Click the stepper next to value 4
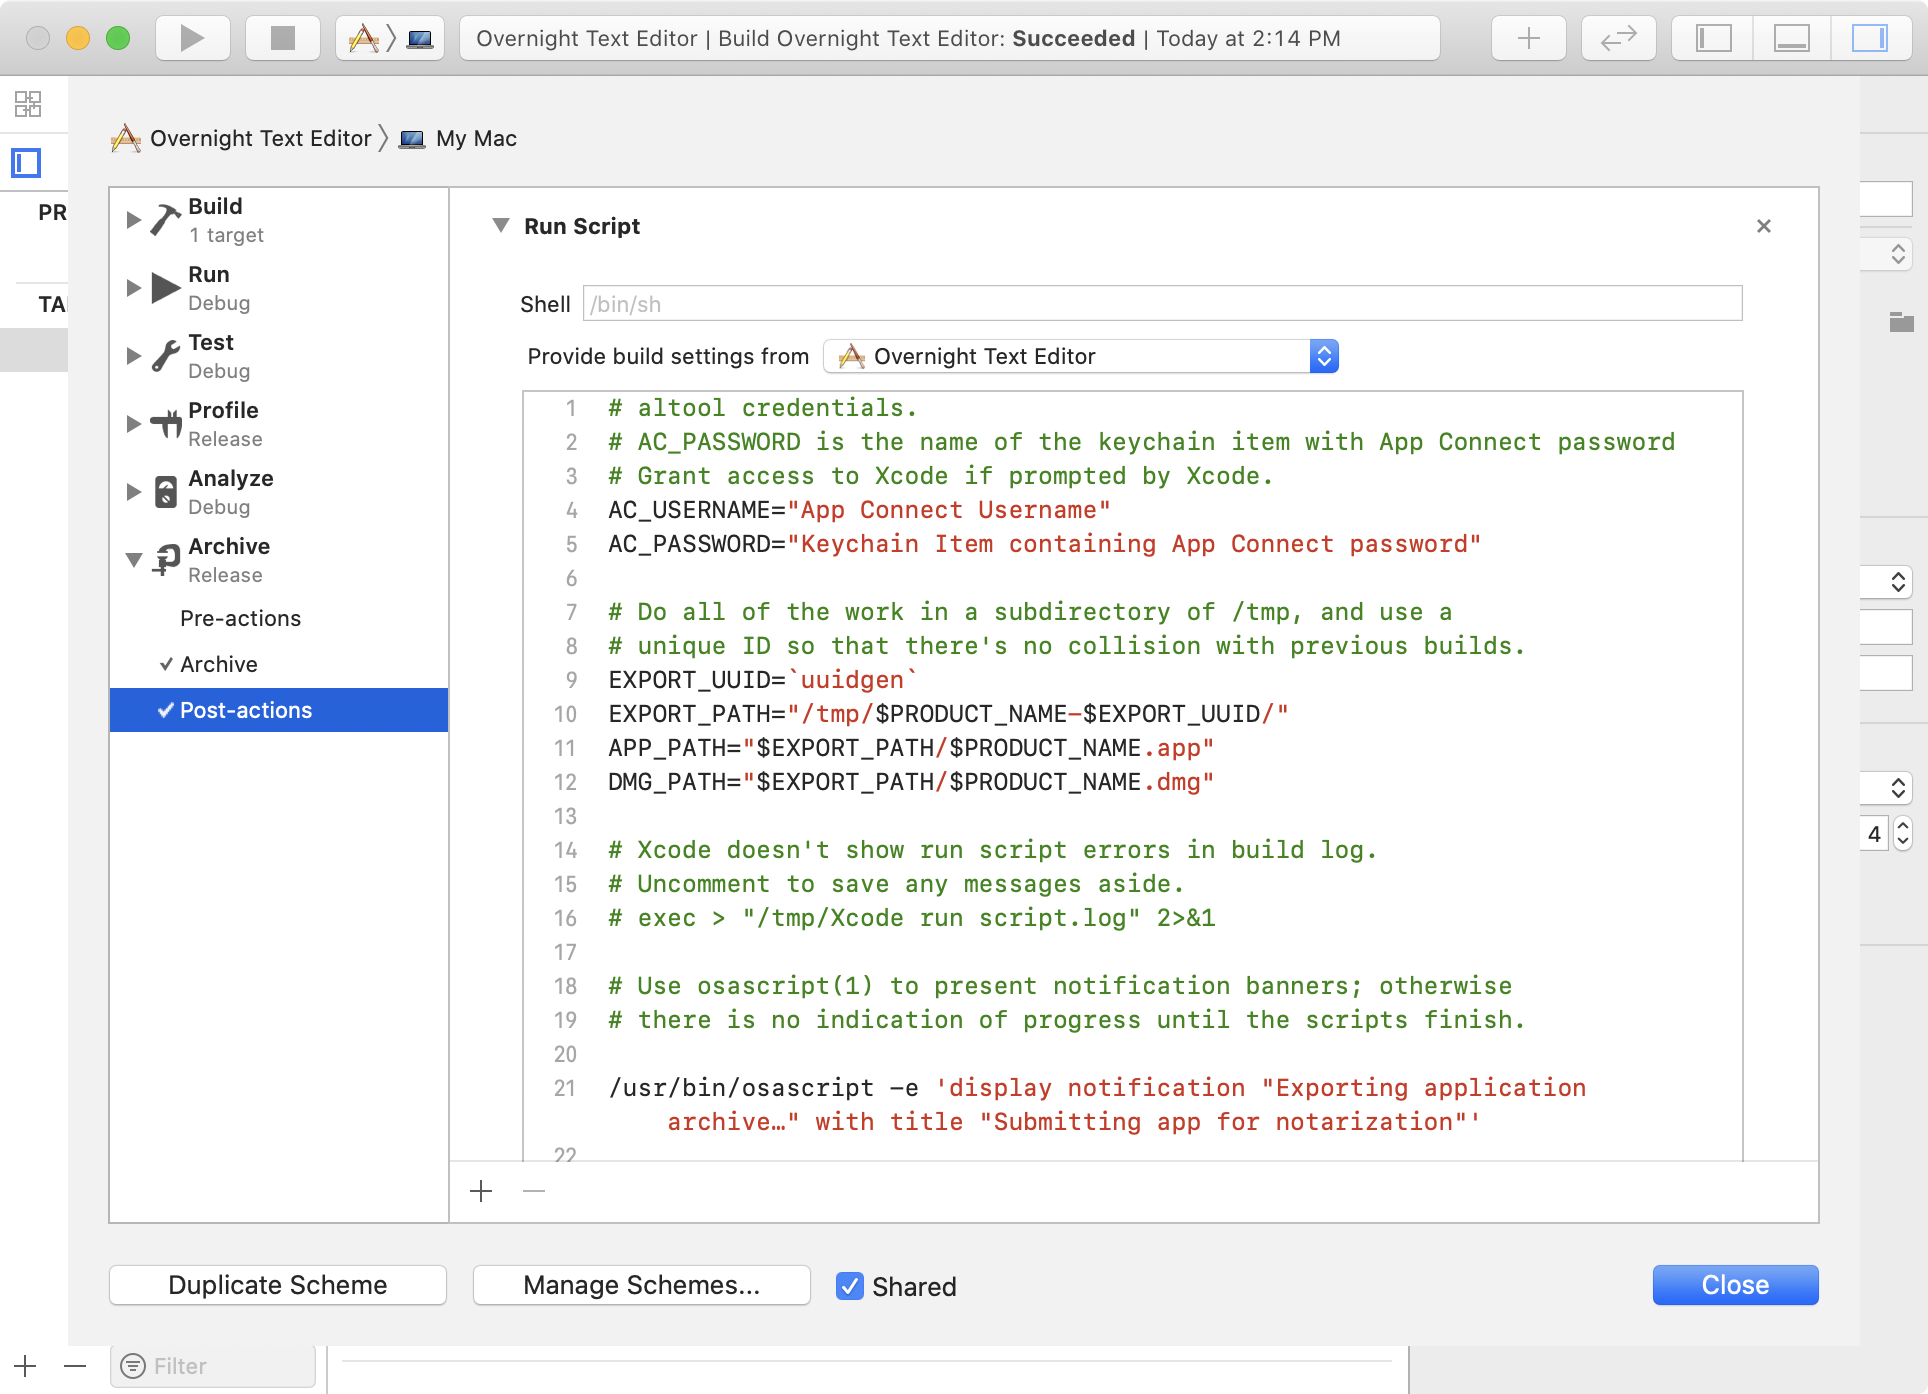 (x=1903, y=833)
